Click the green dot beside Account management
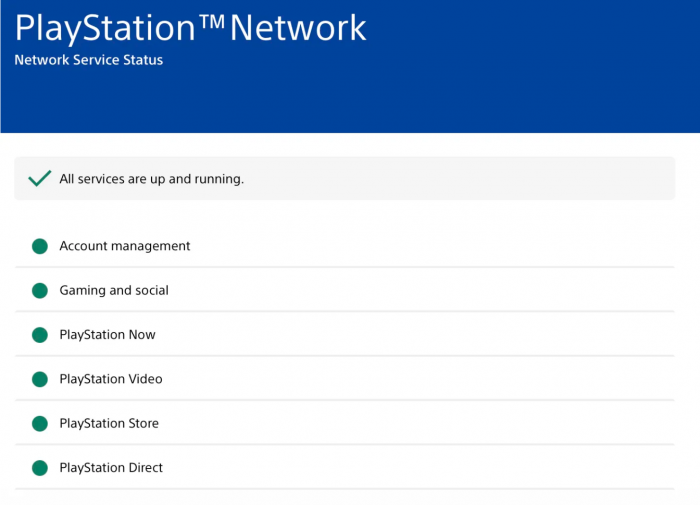 [x=40, y=246]
